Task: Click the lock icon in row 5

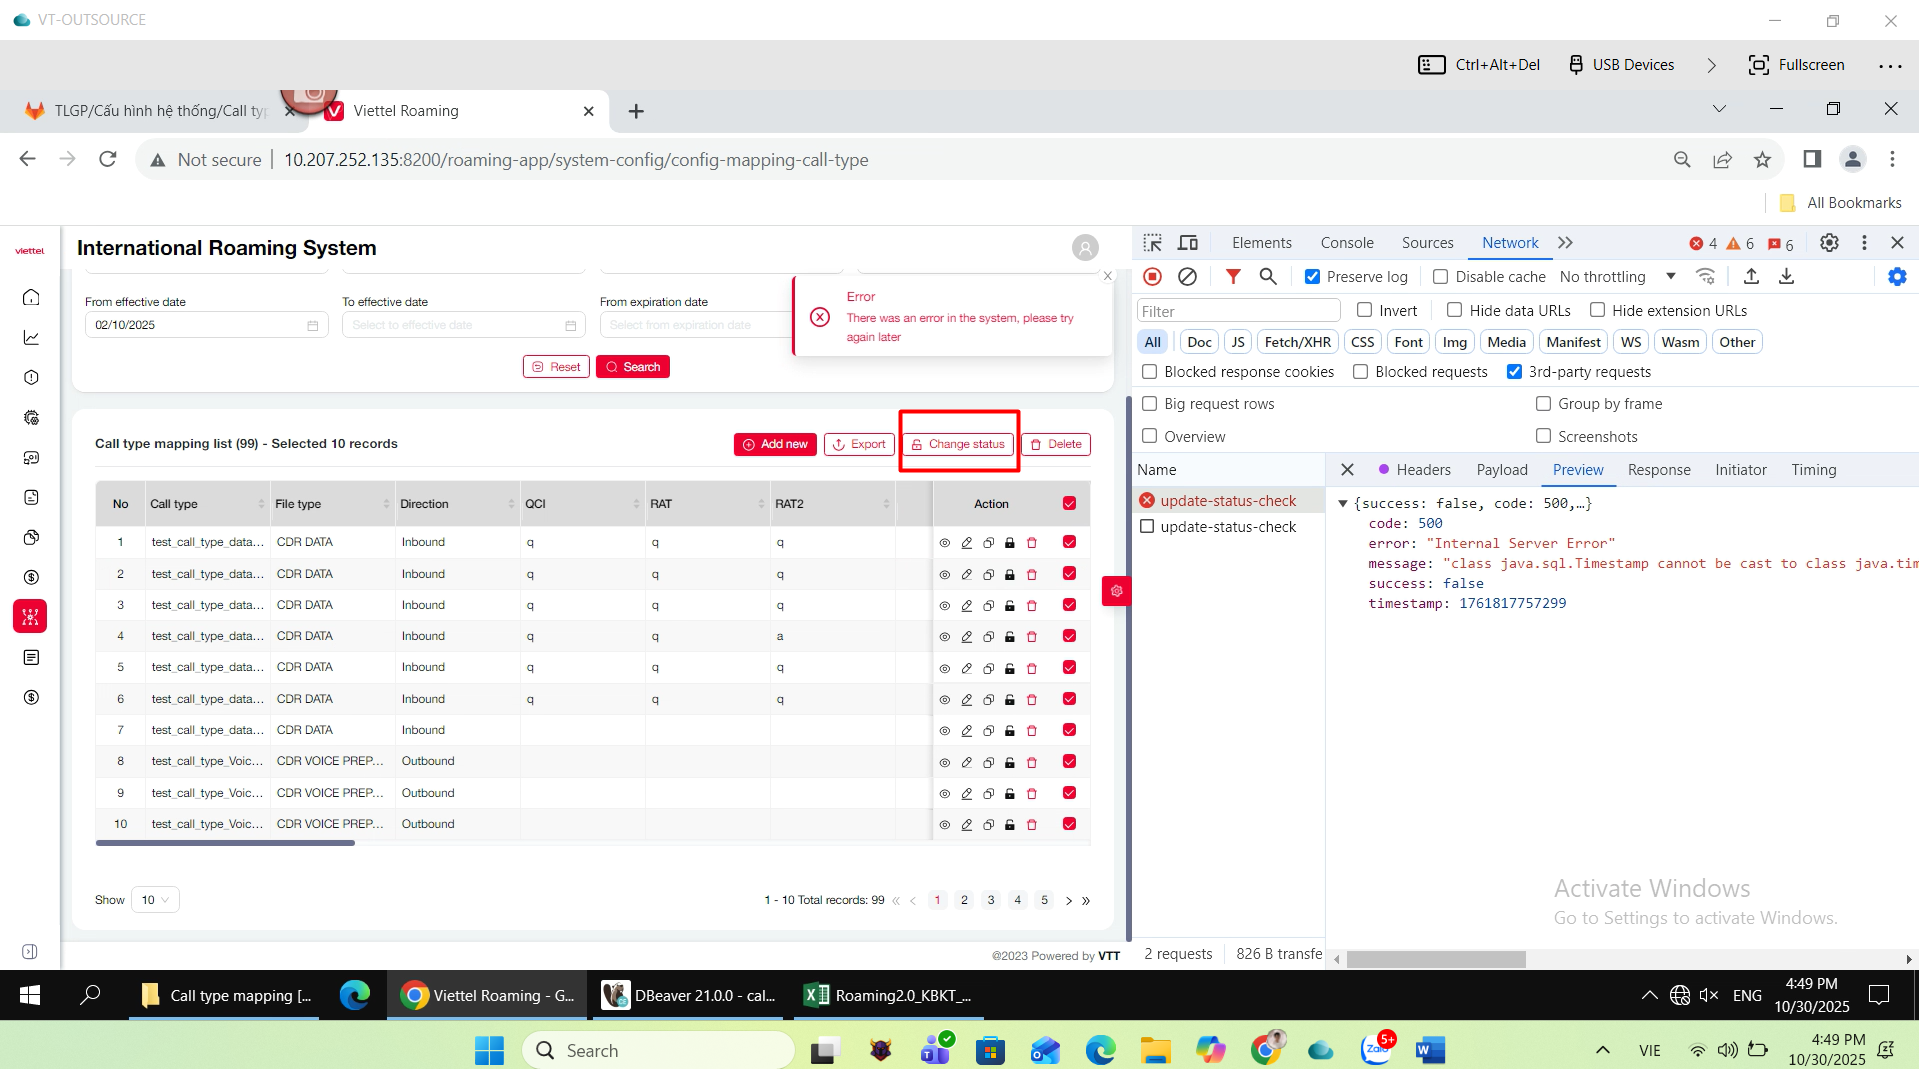Action: tap(1010, 668)
